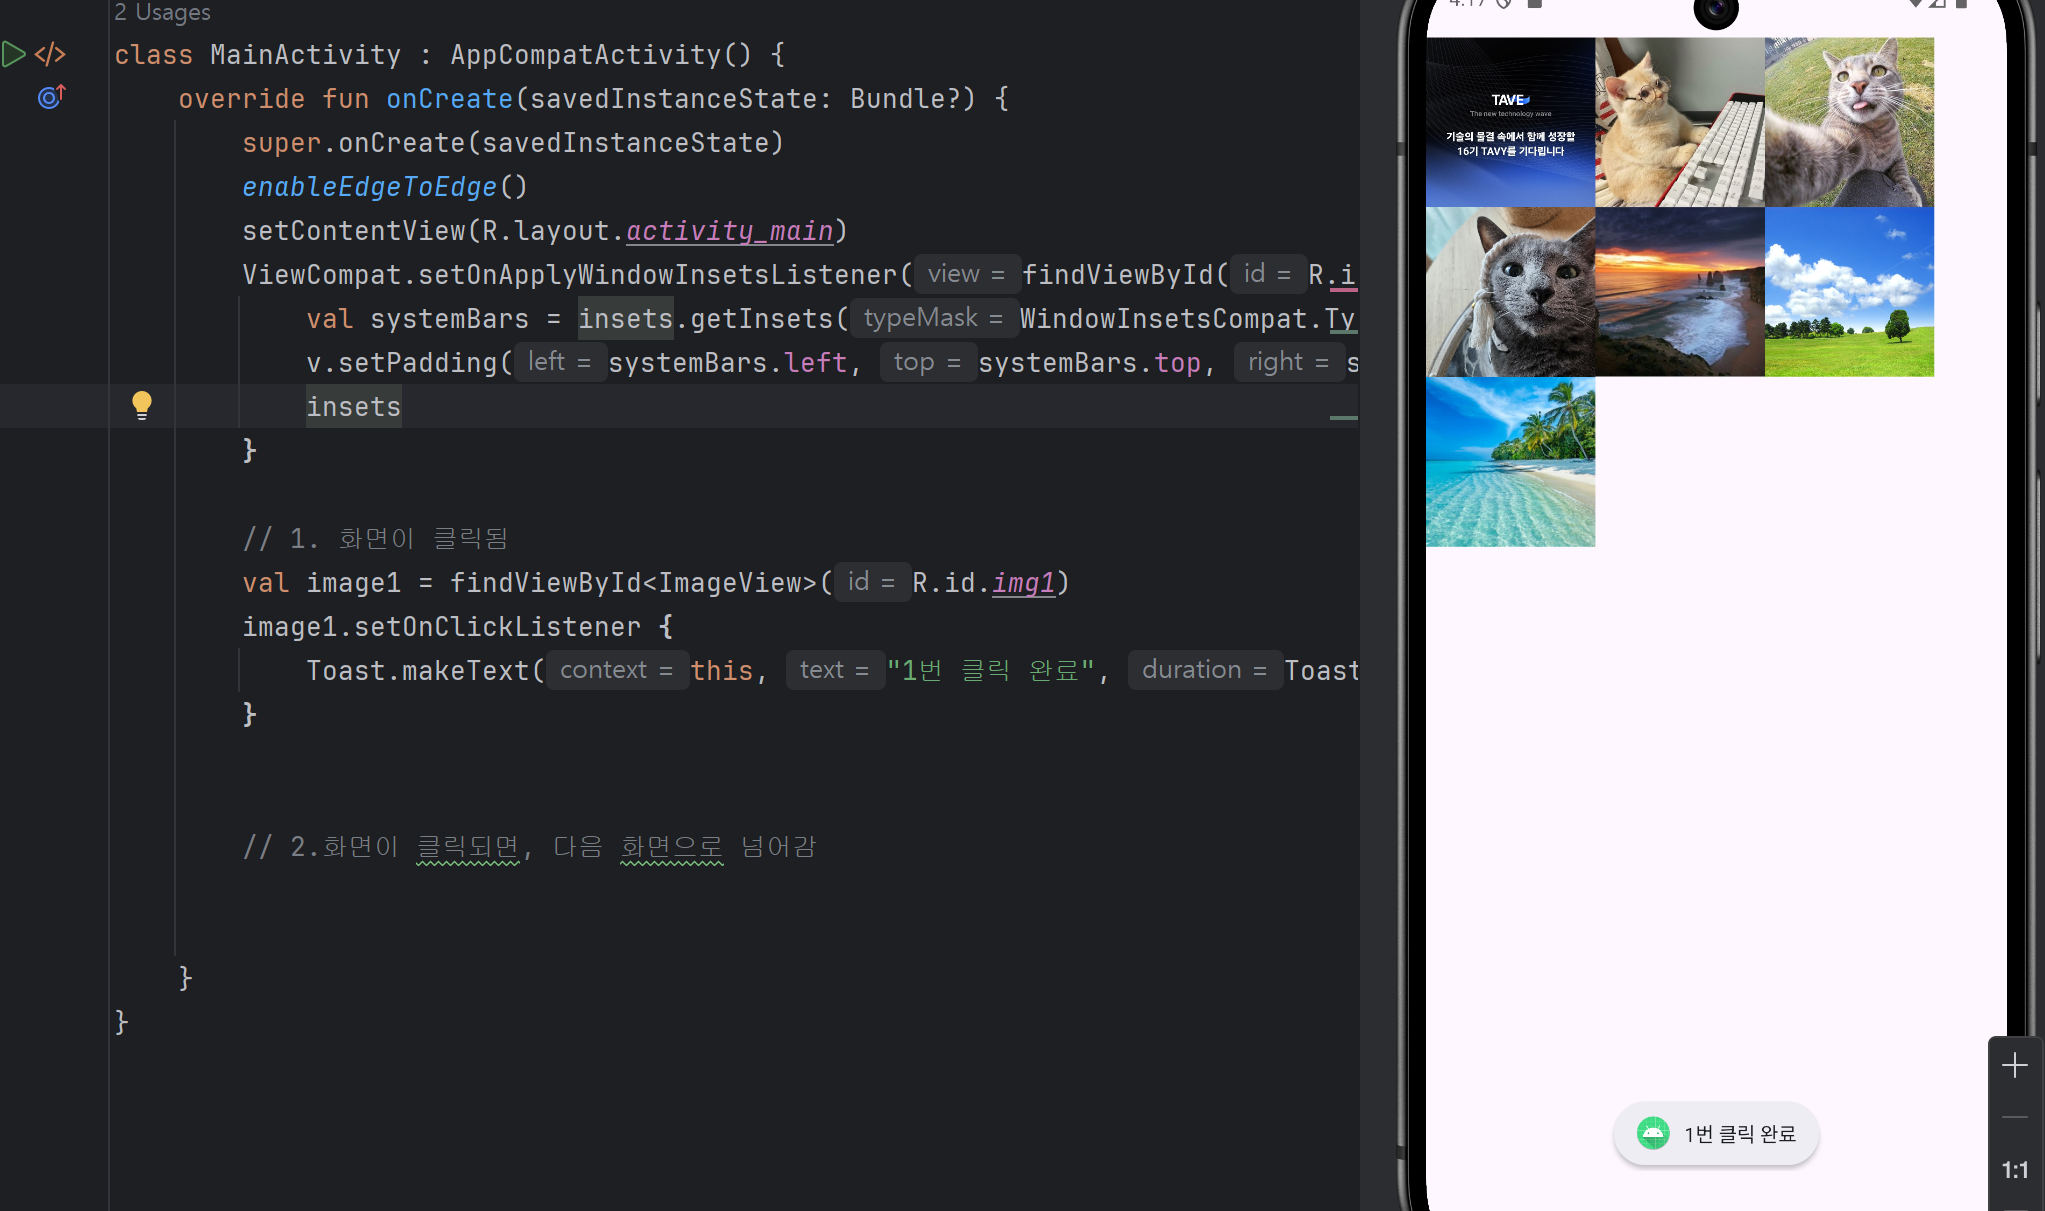Tap the sunset coastline image

1679,292
